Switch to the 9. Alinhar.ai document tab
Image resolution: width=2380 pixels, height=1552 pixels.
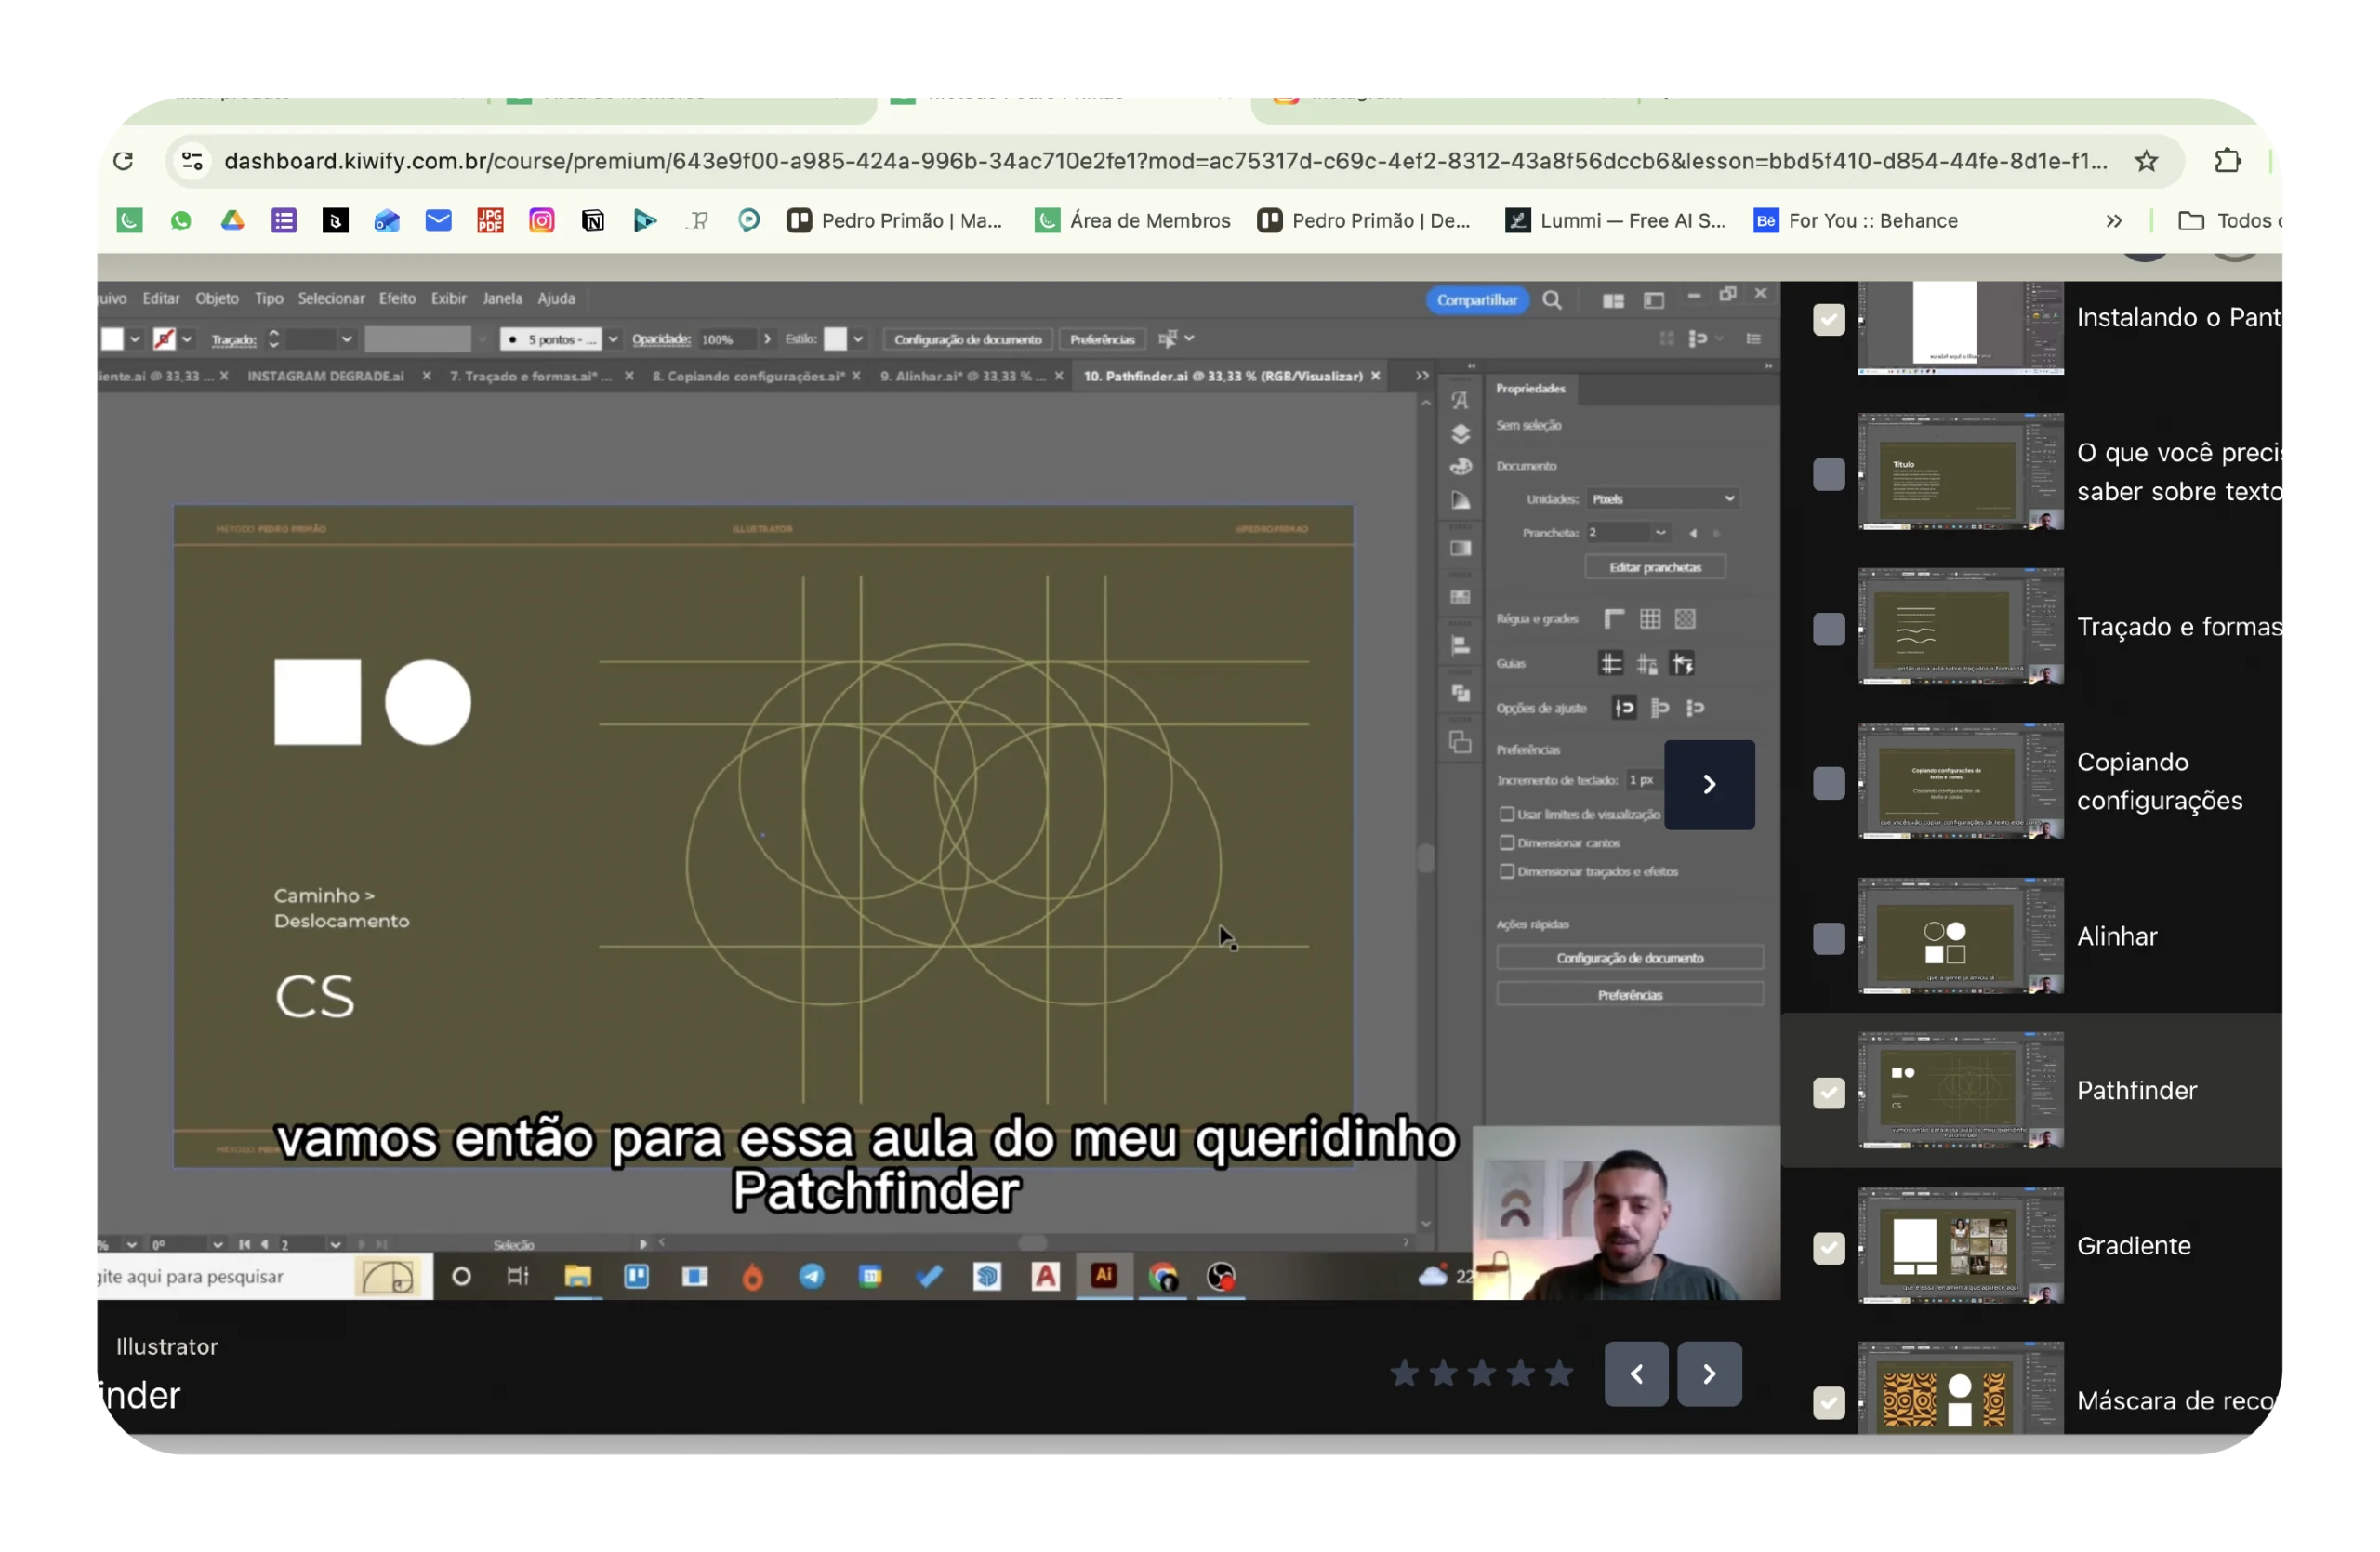963,376
